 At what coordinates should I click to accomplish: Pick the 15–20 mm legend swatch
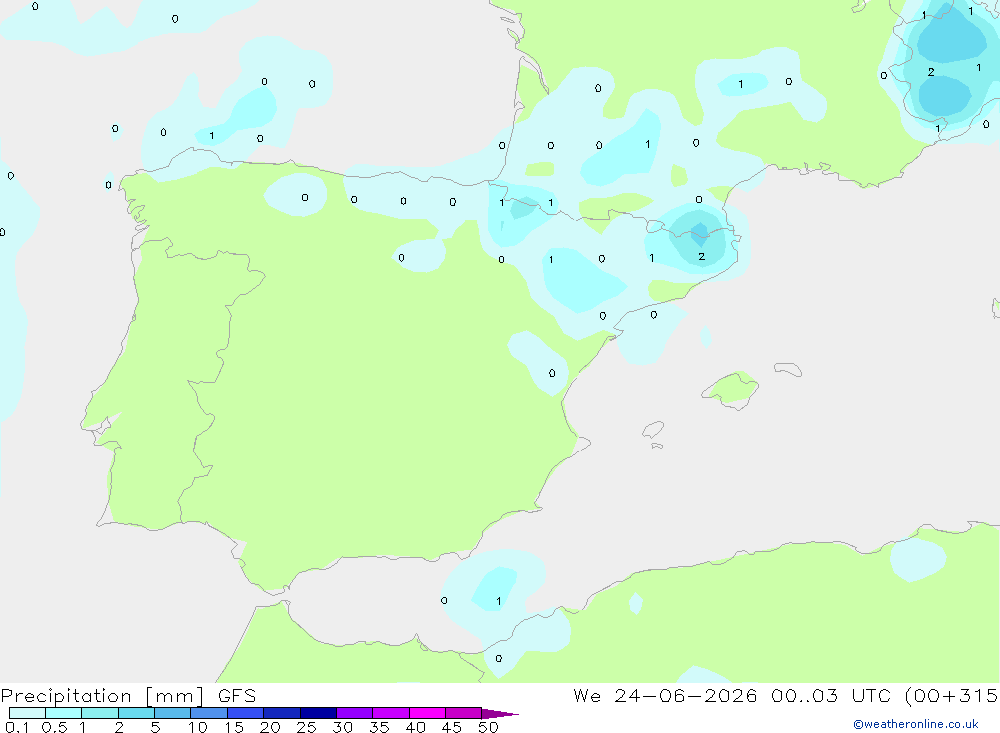tap(245, 713)
